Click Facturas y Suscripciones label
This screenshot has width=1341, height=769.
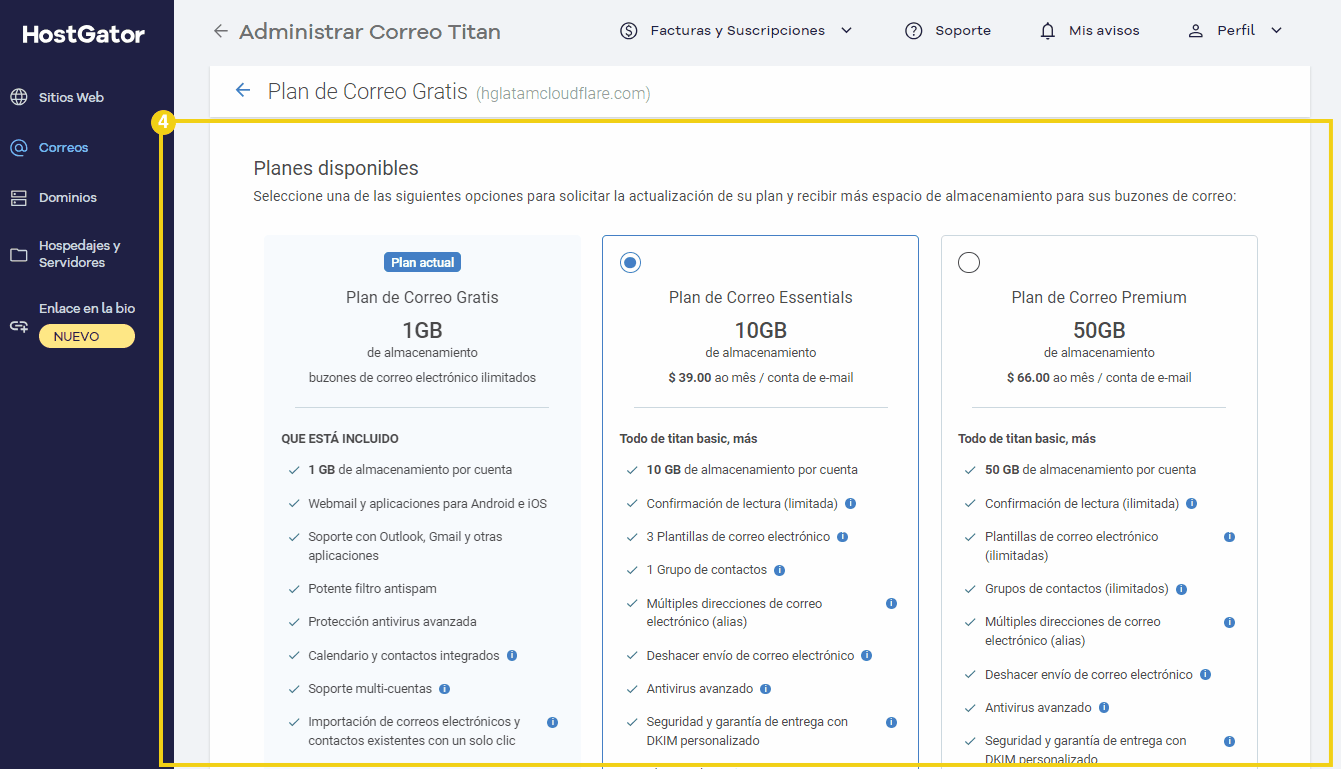[x=738, y=31]
